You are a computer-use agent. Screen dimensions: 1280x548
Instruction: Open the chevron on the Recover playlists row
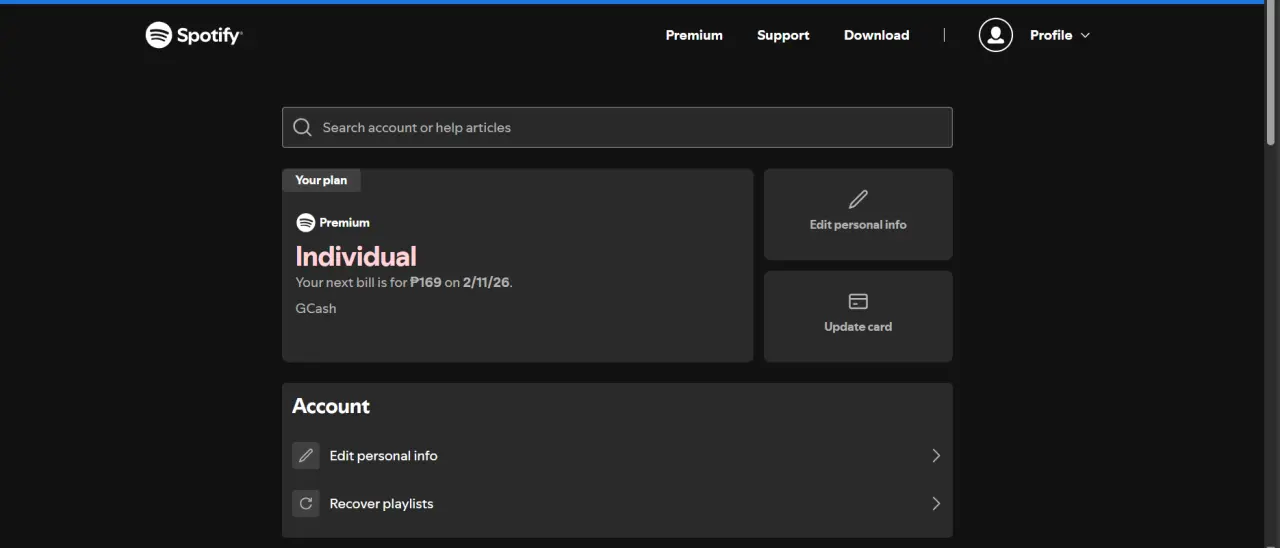(936, 503)
